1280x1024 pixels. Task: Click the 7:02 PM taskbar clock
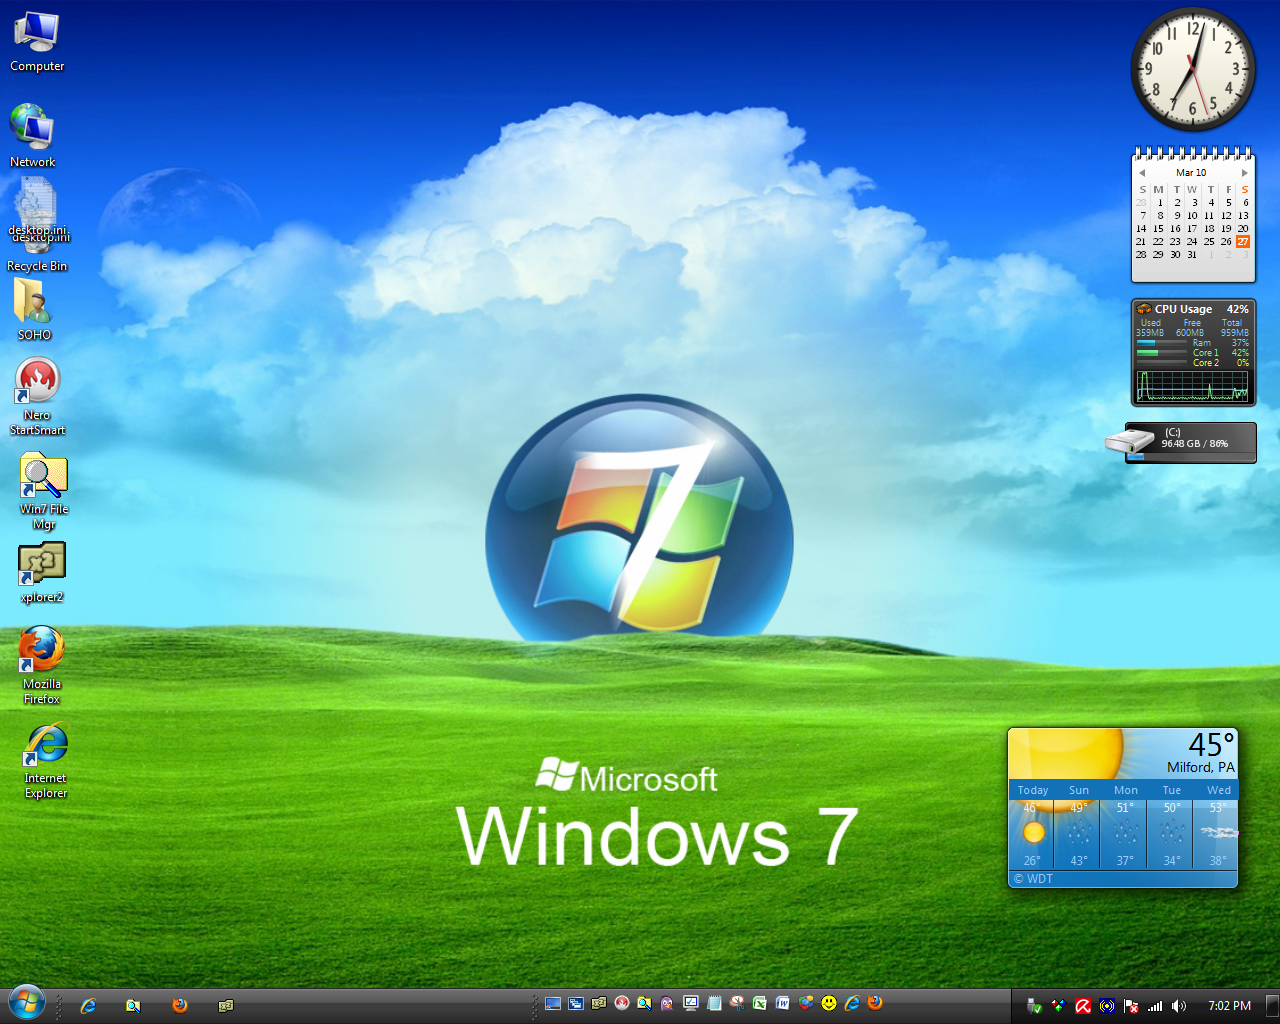click(x=1229, y=1006)
